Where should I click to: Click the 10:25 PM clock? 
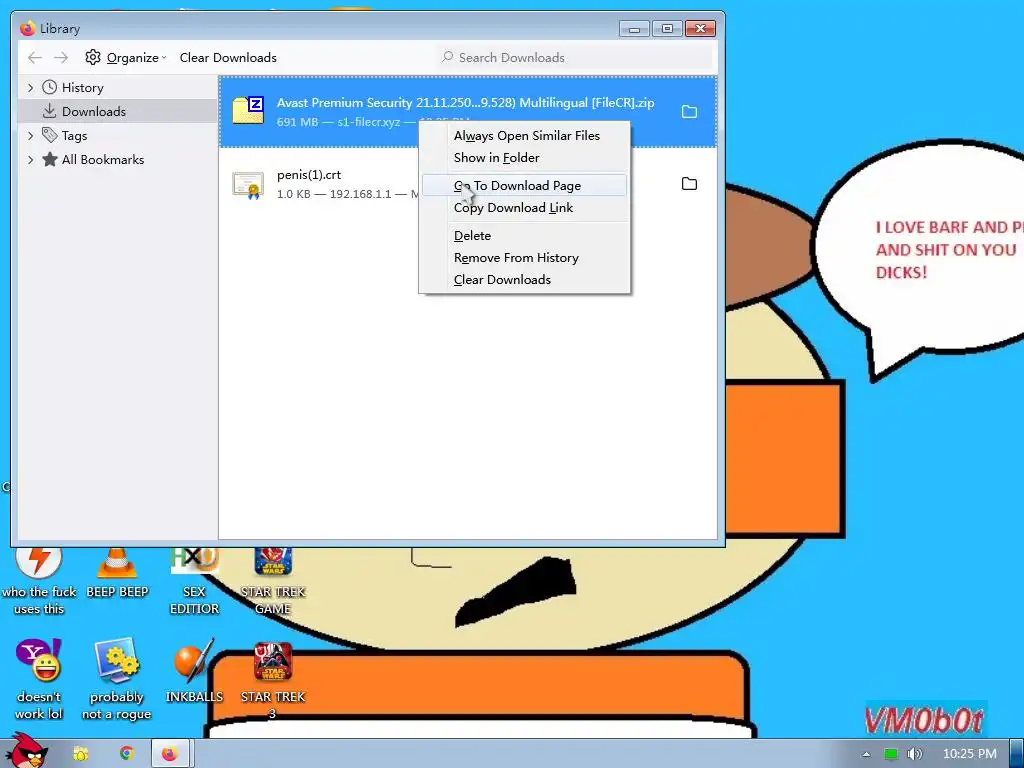point(970,754)
